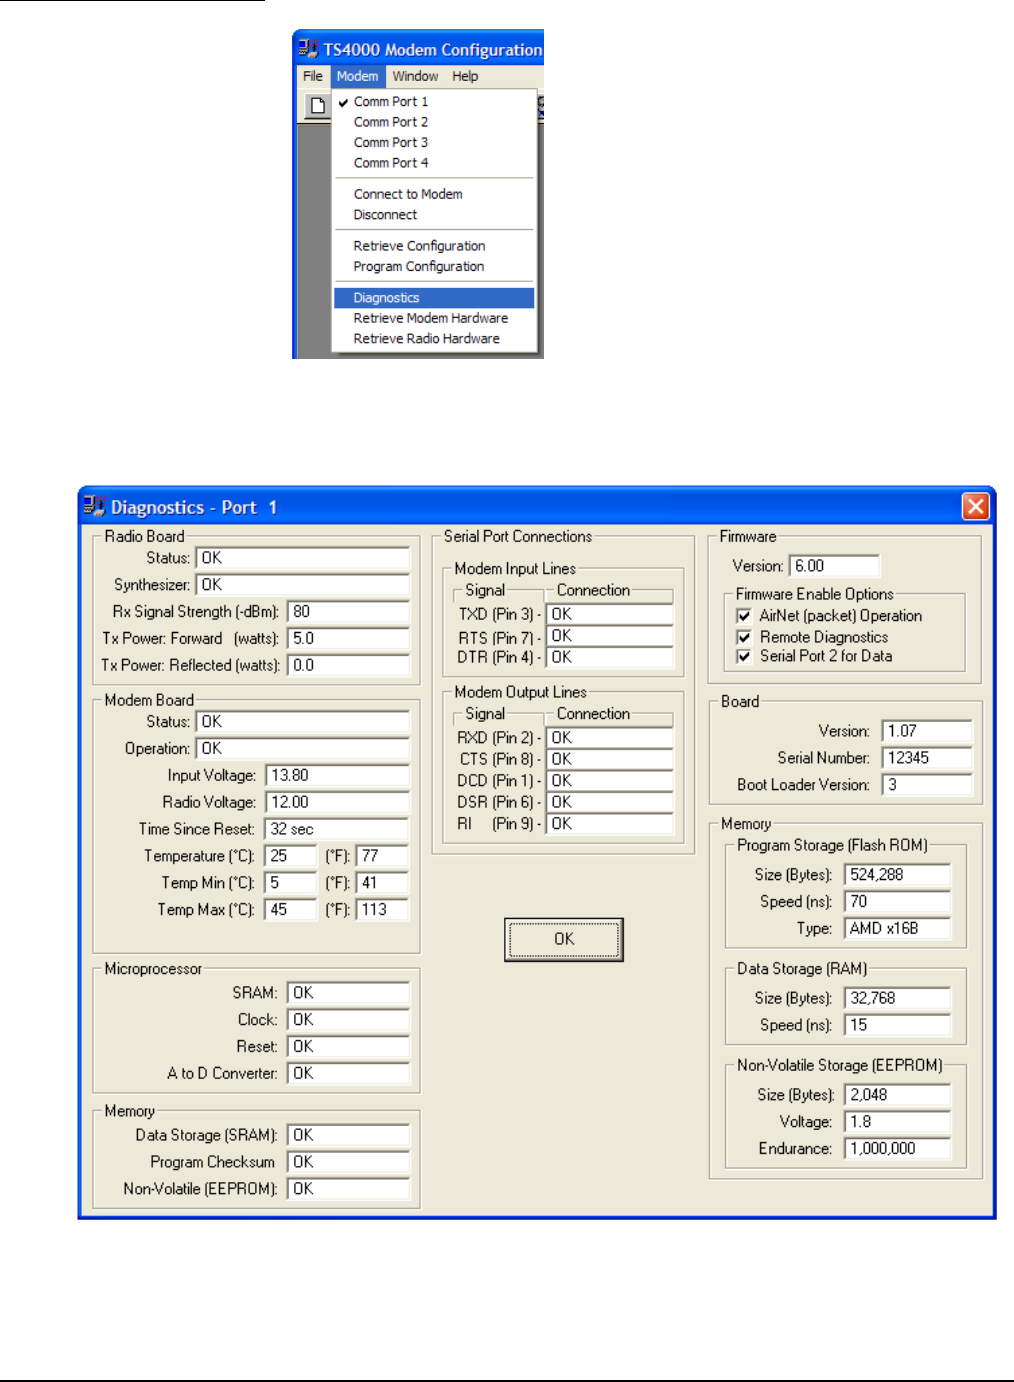
Task: Click the Reset status field
Action: 349,1047
